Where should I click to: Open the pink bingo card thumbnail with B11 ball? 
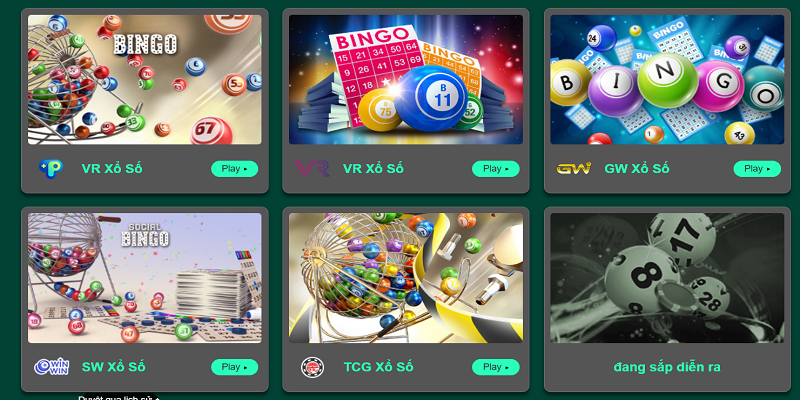click(x=406, y=80)
